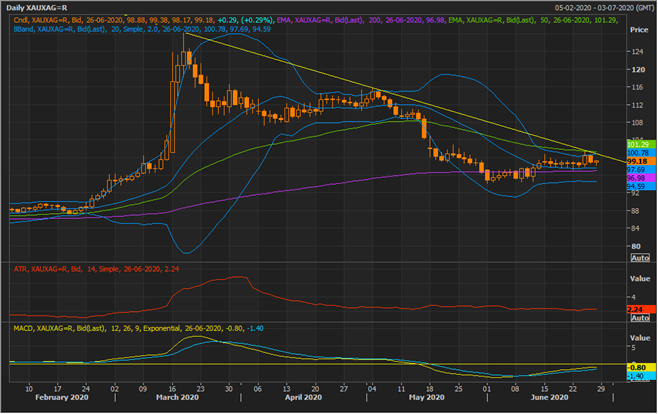
Task: Click the '11' date tick in May
Action: 401,389
